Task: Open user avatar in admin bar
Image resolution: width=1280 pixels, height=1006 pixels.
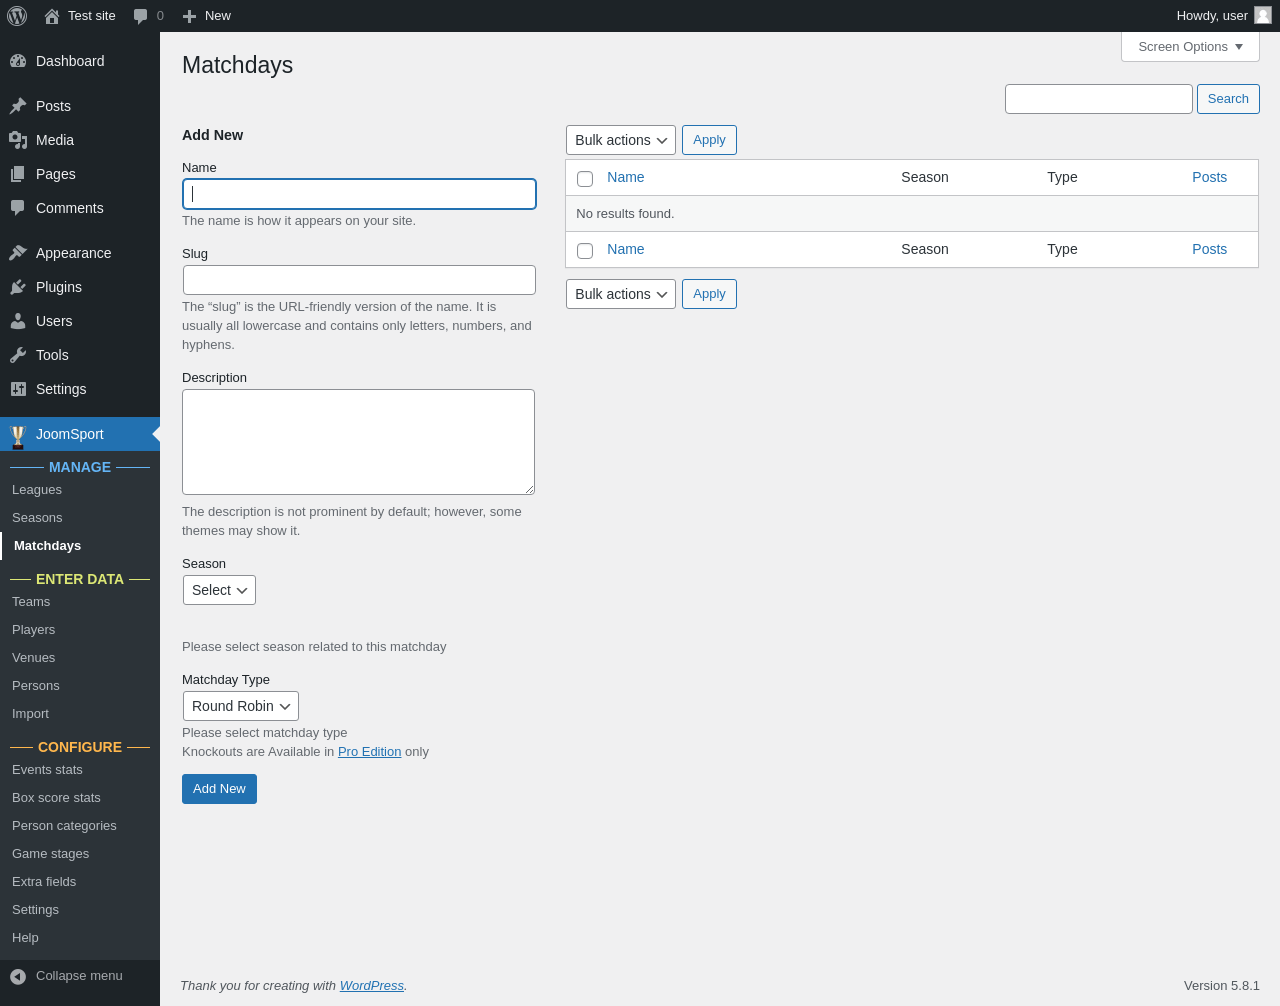Action: (1263, 15)
